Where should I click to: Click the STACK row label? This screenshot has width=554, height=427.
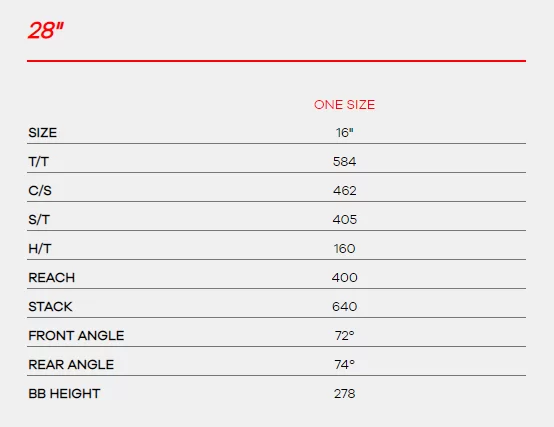pyautogui.click(x=50, y=307)
